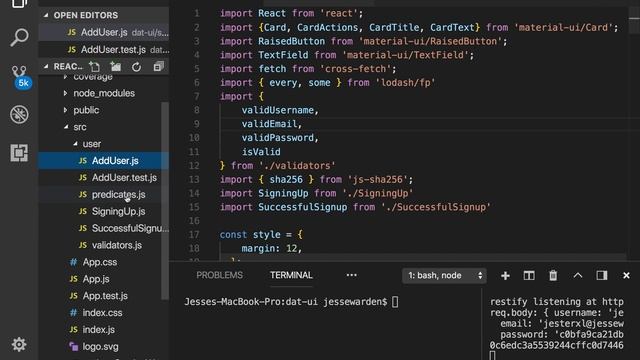
Task: Open AddUser.test.js in the user folder
Action: point(104,178)
